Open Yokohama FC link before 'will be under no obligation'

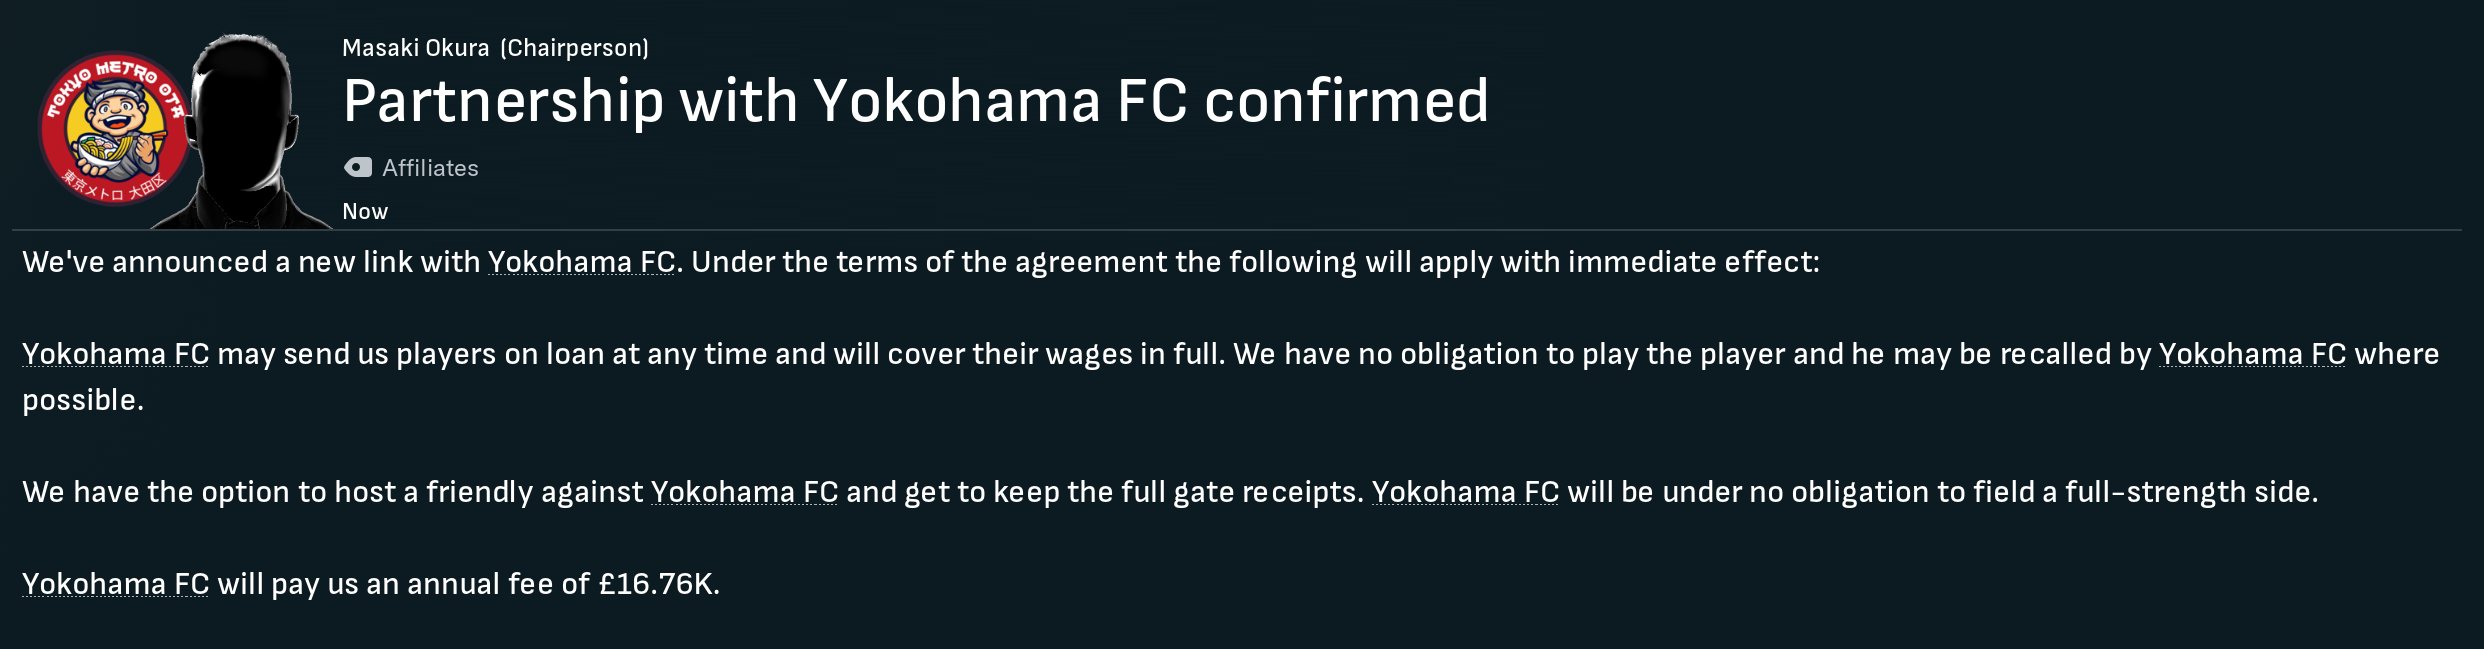(1466, 492)
